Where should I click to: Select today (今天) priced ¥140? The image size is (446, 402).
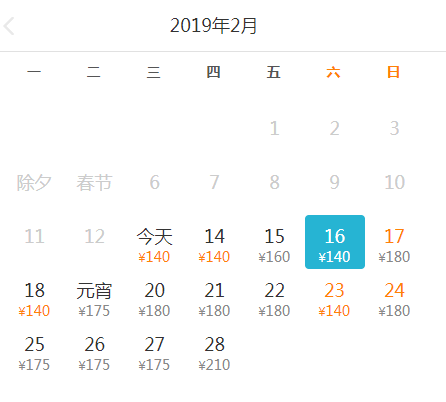click(x=154, y=242)
